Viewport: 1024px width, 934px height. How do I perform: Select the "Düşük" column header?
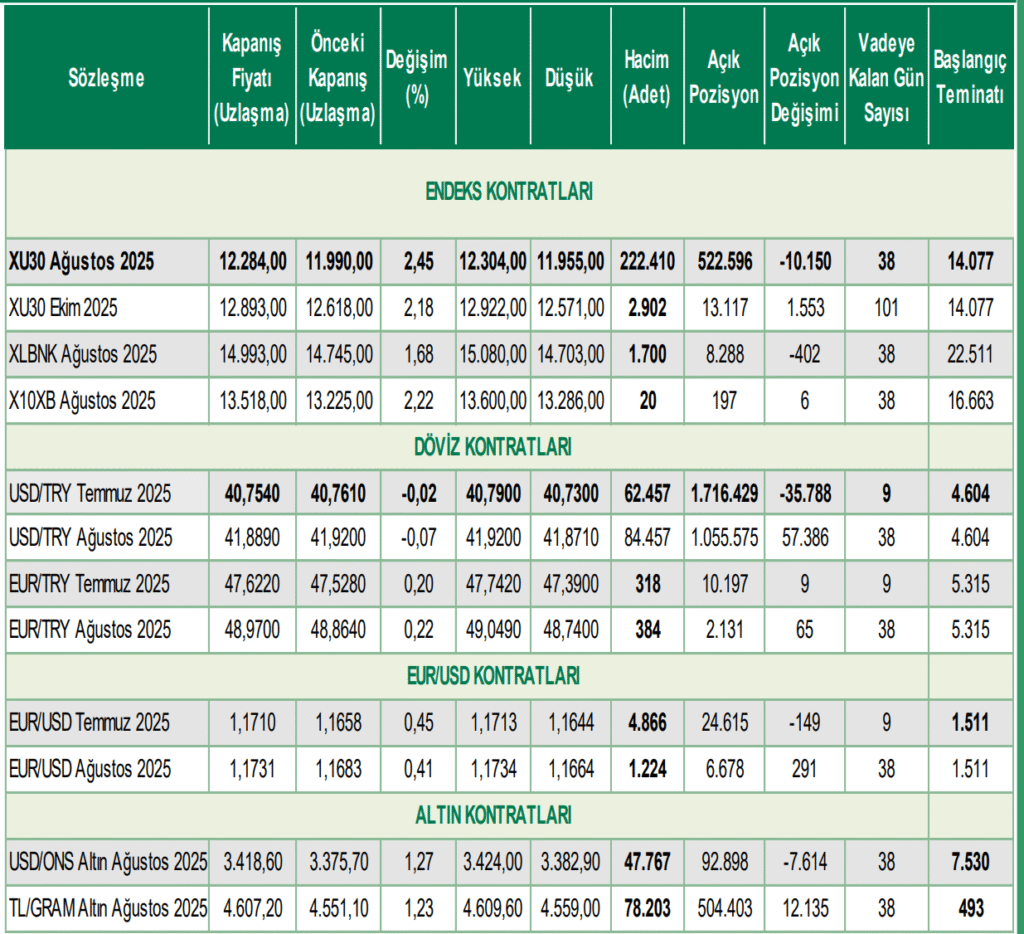(x=569, y=78)
